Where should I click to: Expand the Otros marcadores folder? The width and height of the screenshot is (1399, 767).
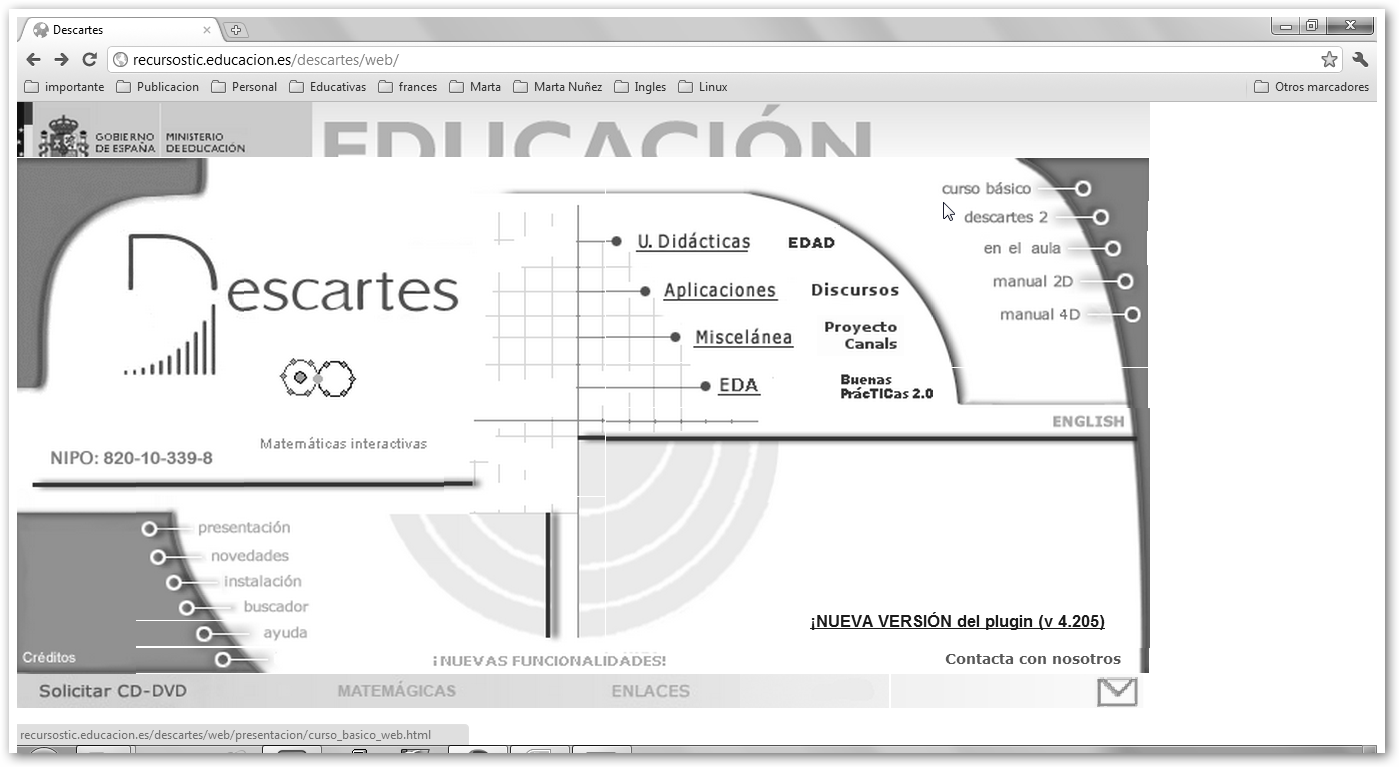tap(1311, 87)
